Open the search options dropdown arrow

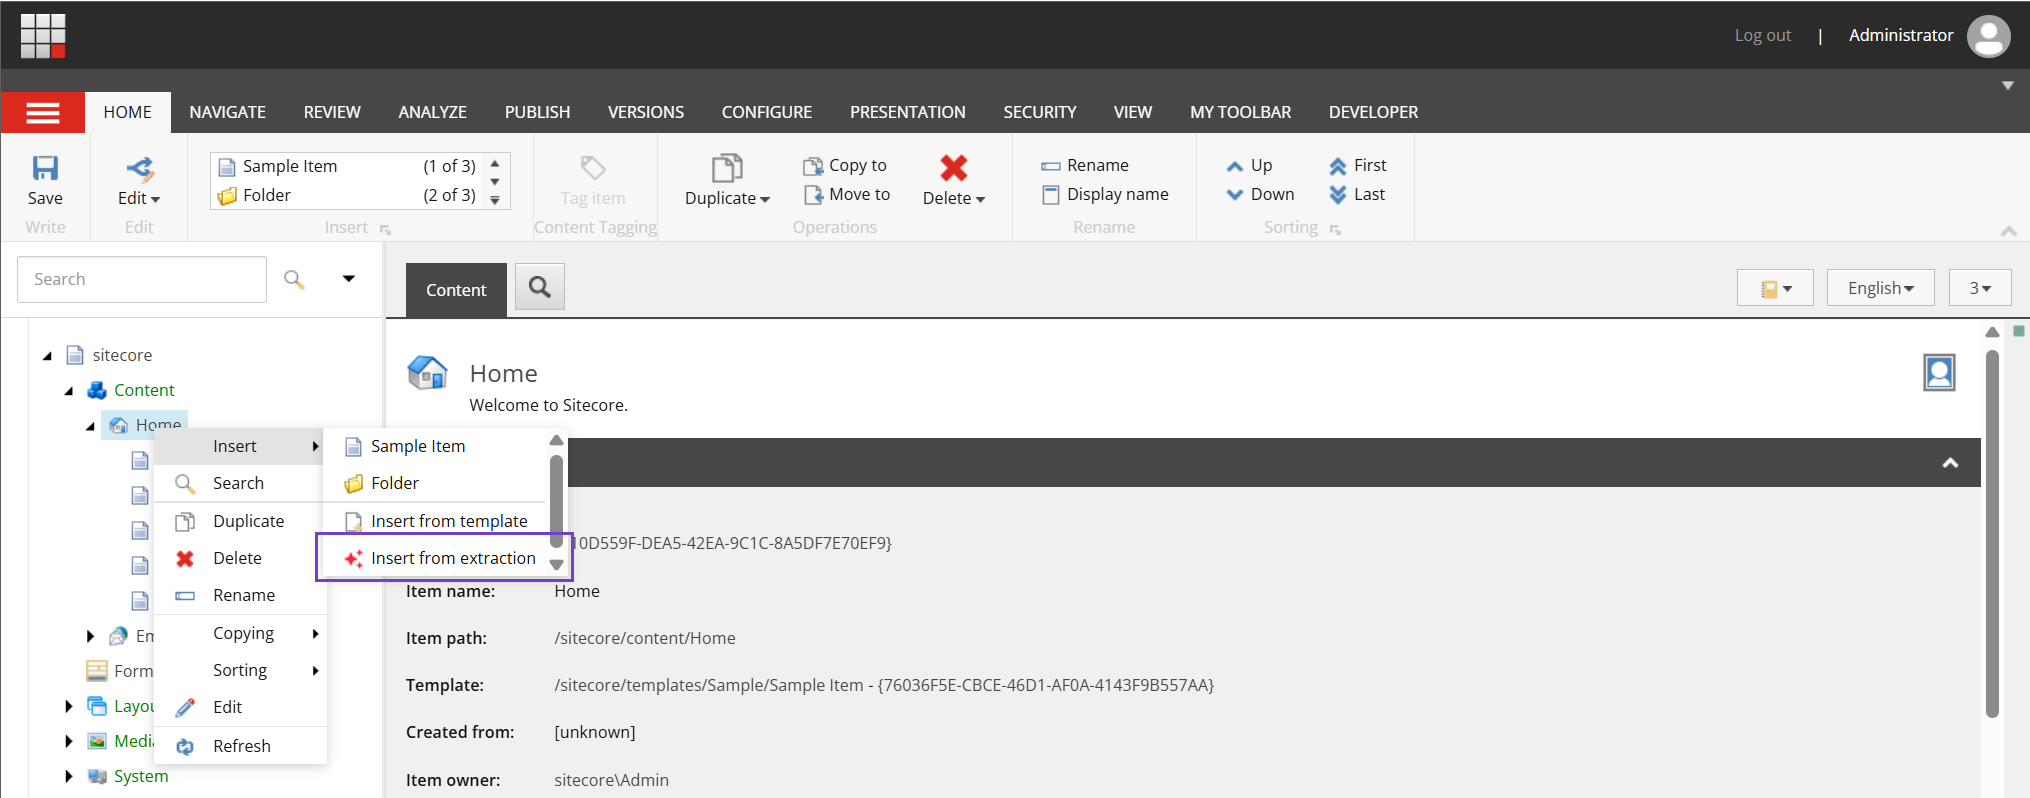coord(349,279)
